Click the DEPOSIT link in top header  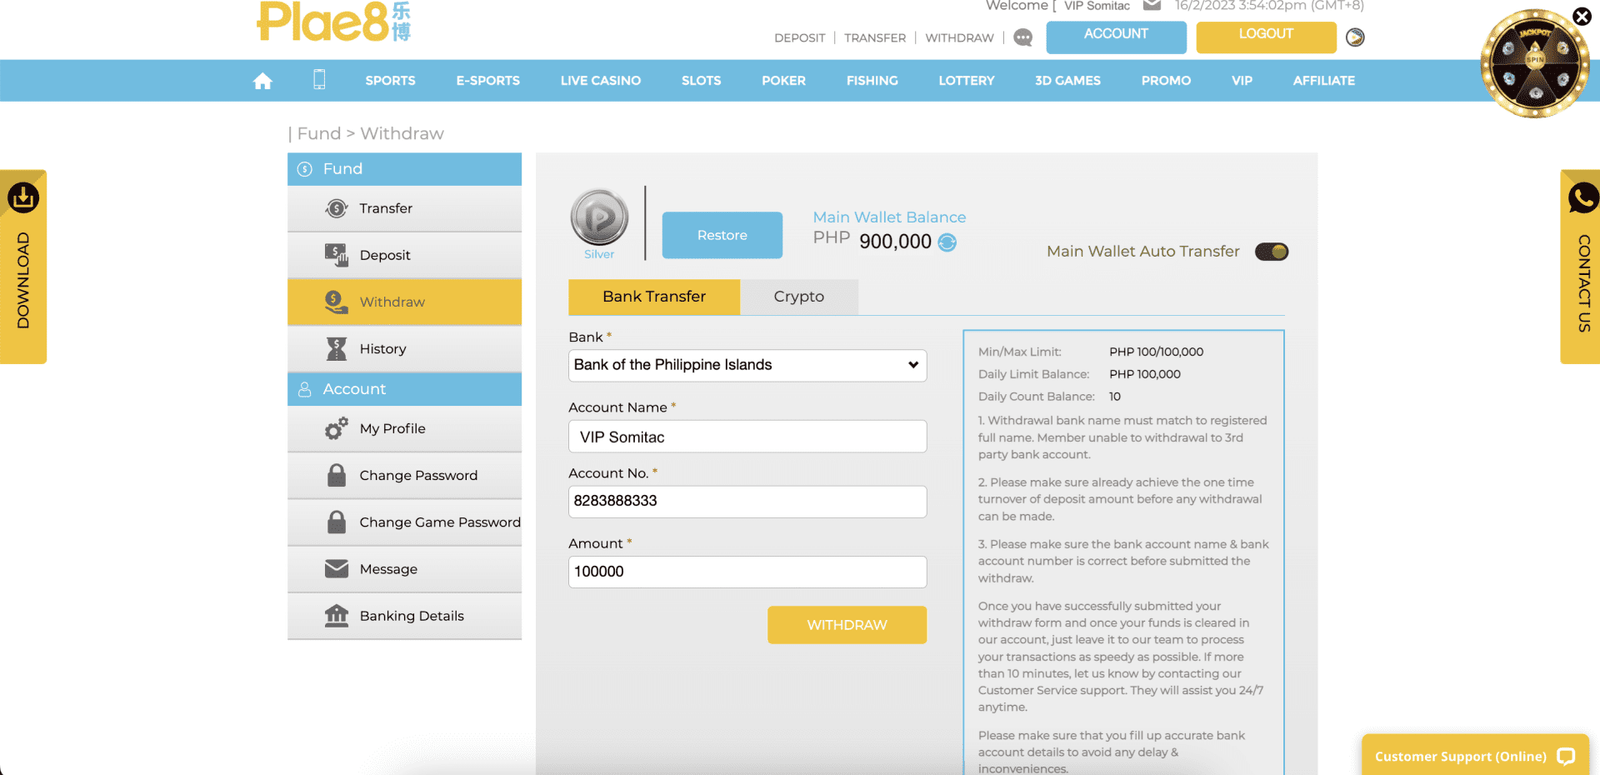[x=800, y=38]
